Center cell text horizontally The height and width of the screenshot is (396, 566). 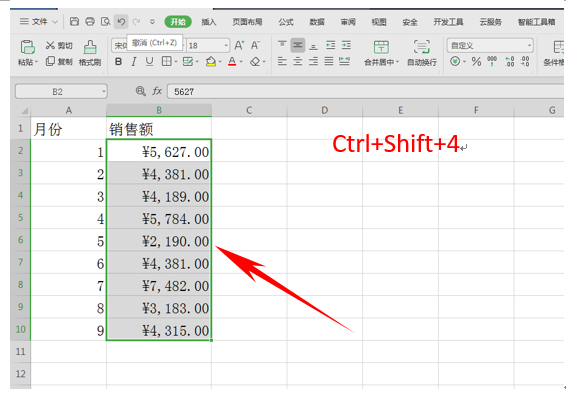[298, 61]
